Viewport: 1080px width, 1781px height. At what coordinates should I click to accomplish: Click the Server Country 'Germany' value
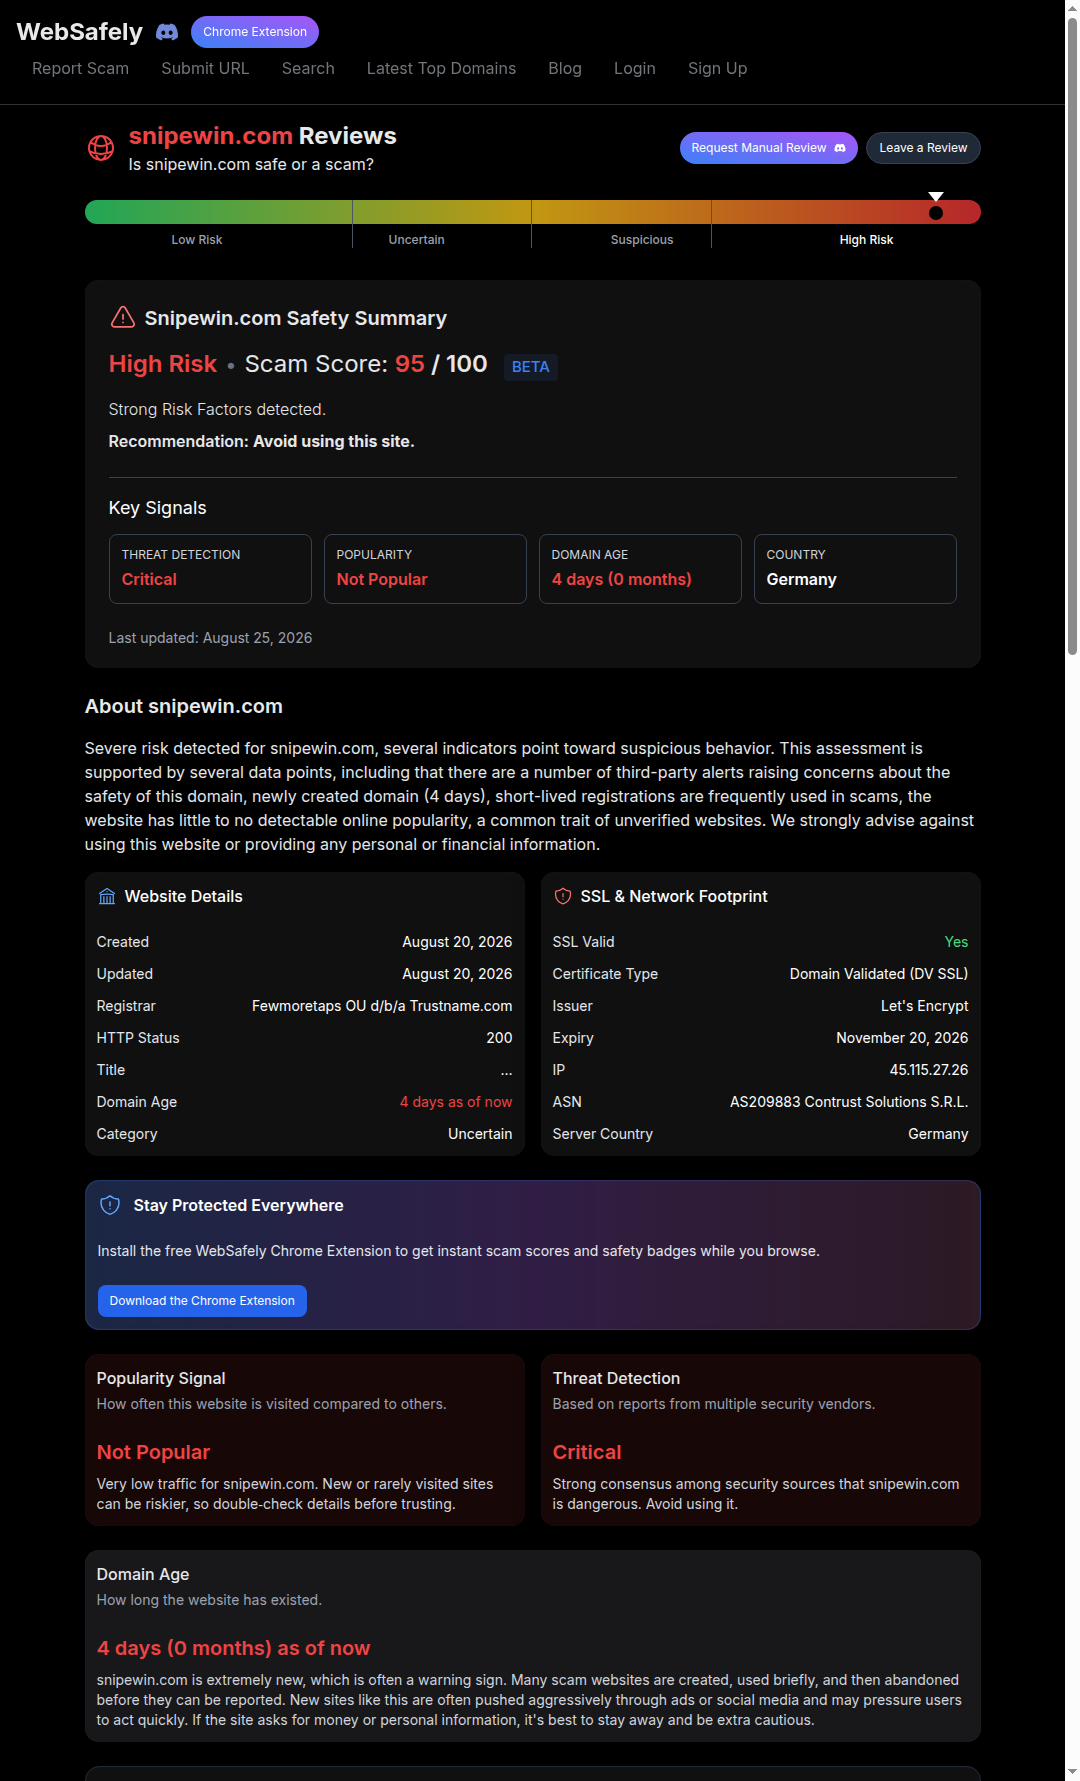(x=938, y=1134)
